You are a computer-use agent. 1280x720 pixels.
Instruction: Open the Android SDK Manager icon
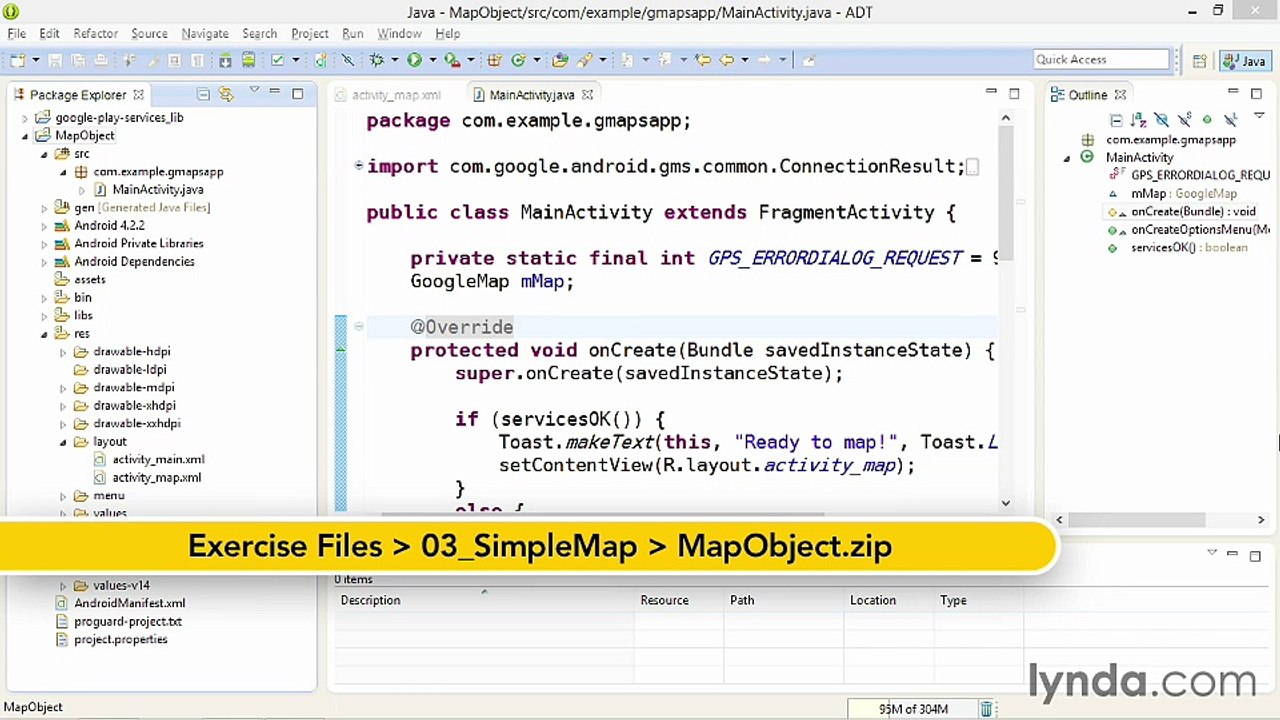225,60
